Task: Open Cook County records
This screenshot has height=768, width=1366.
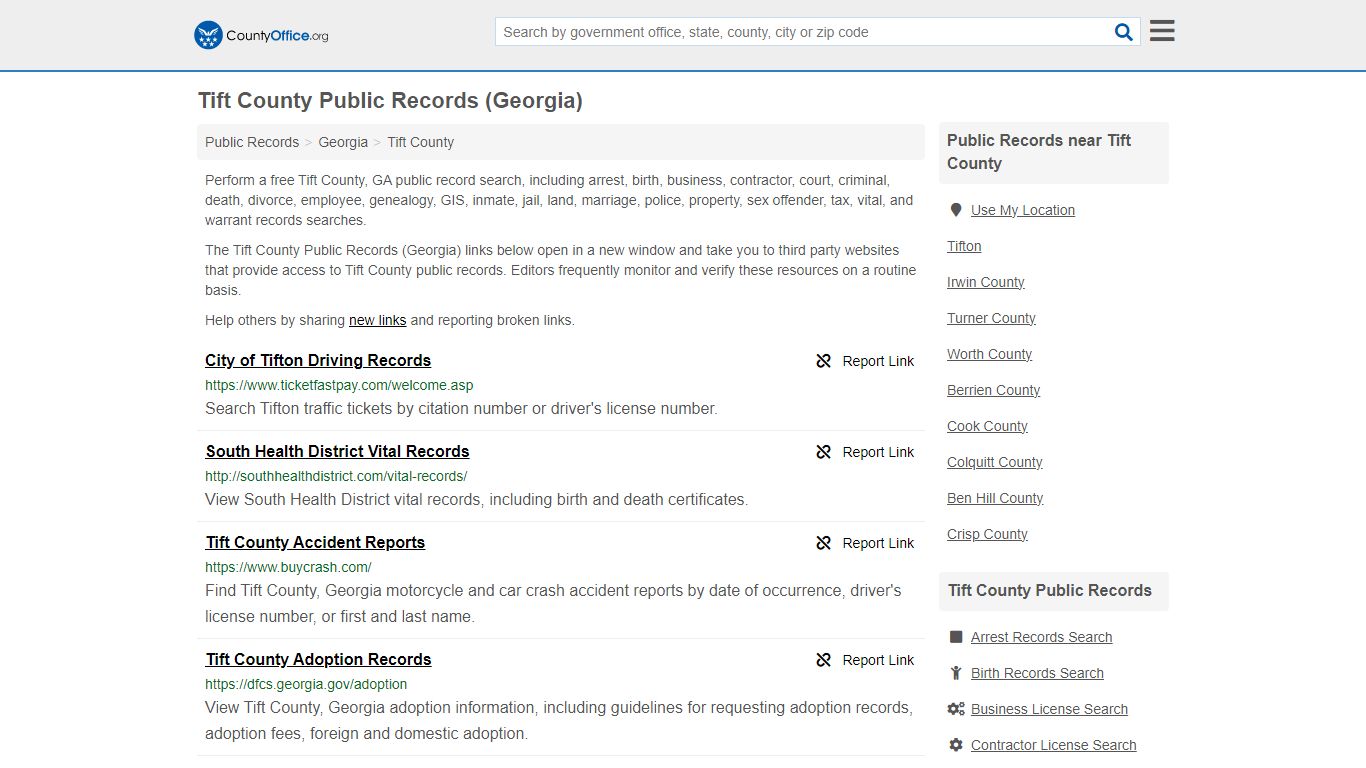Action: click(987, 426)
